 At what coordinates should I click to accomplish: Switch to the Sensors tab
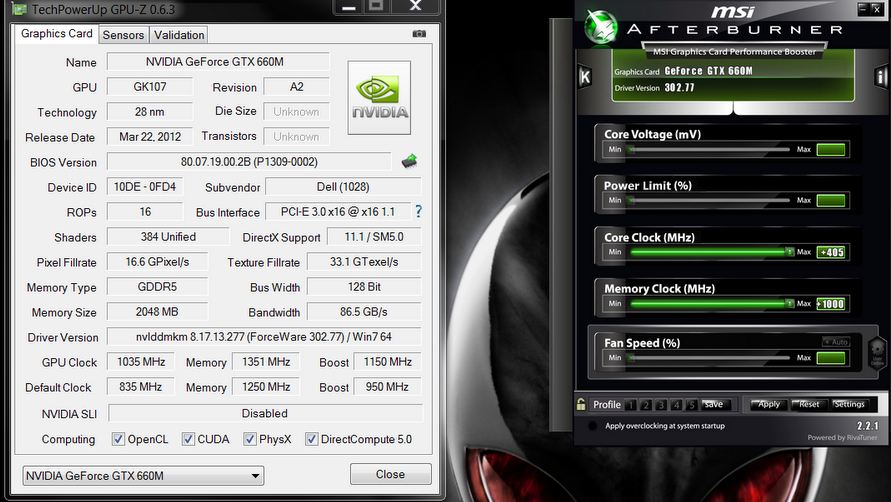[x=123, y=35]
